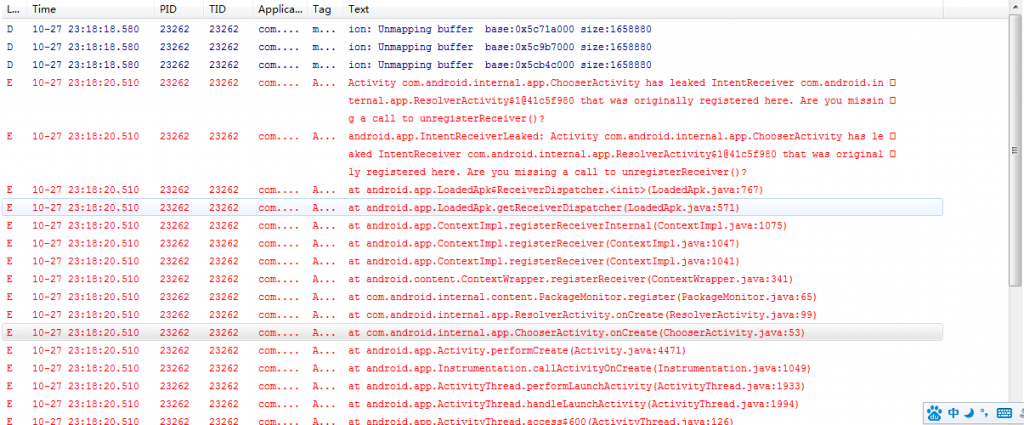The image size is (1024, 425).
Task: Select the ContextImpl.java:1047 stack trace row
Action: pyautogui.click(x=472, y=244)
